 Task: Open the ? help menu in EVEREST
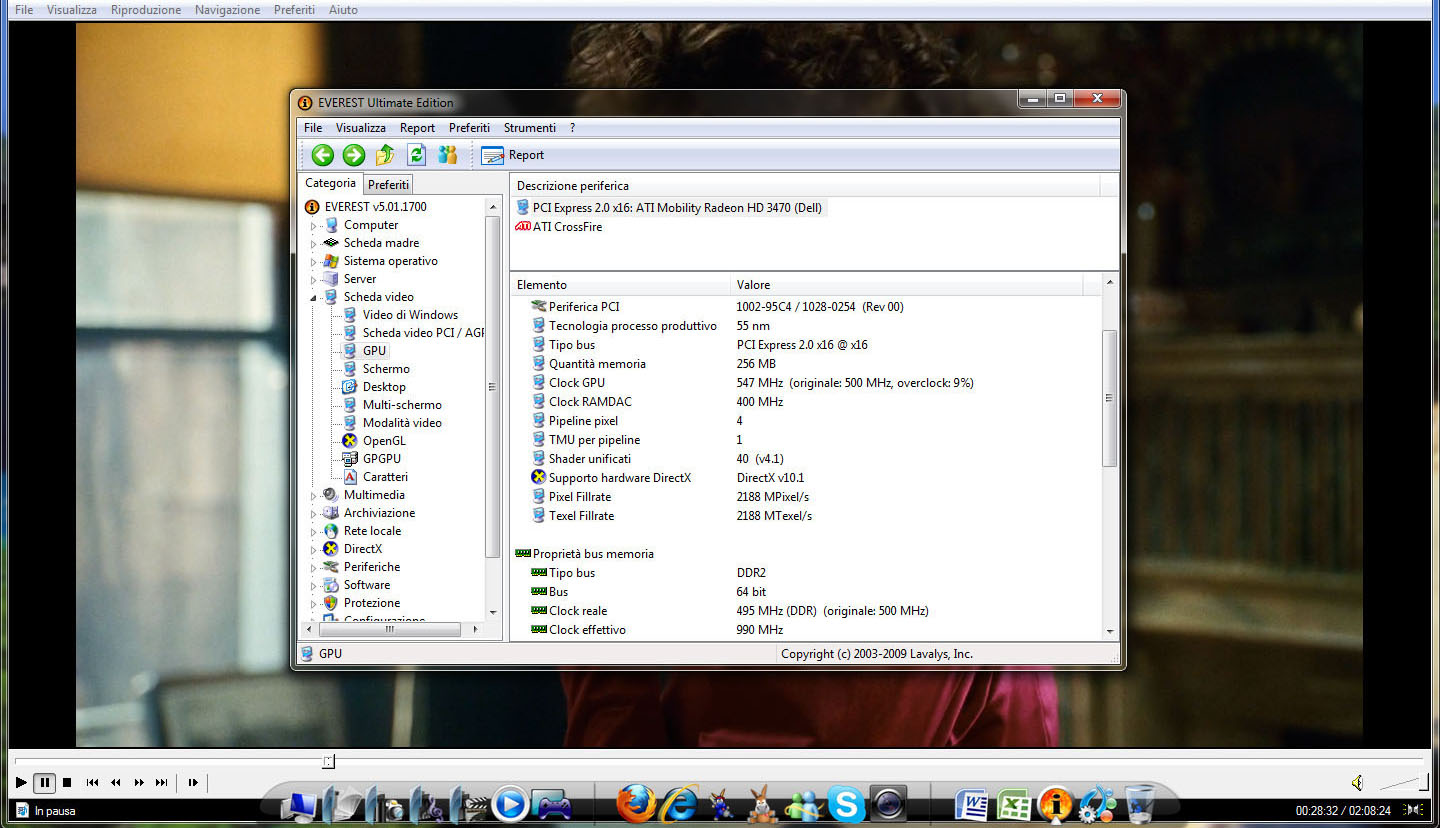573,128
